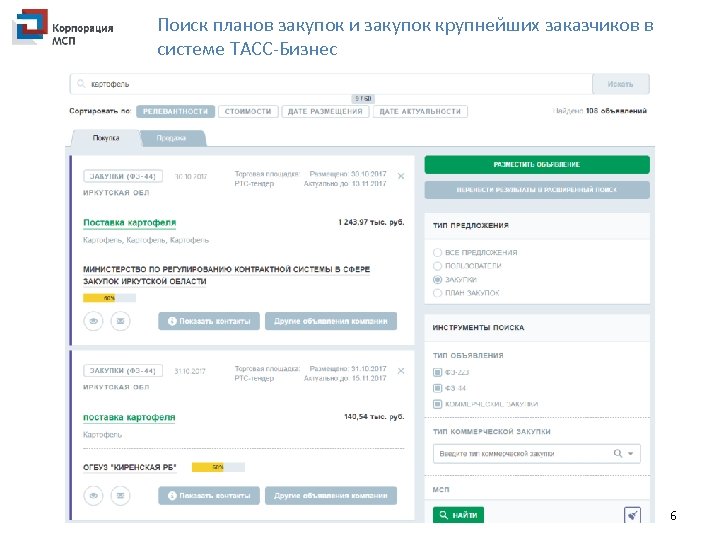
Task: Sort results by ДАТЕ РАЗМЕЩЕНИЯ
Action: coord(325,112)
